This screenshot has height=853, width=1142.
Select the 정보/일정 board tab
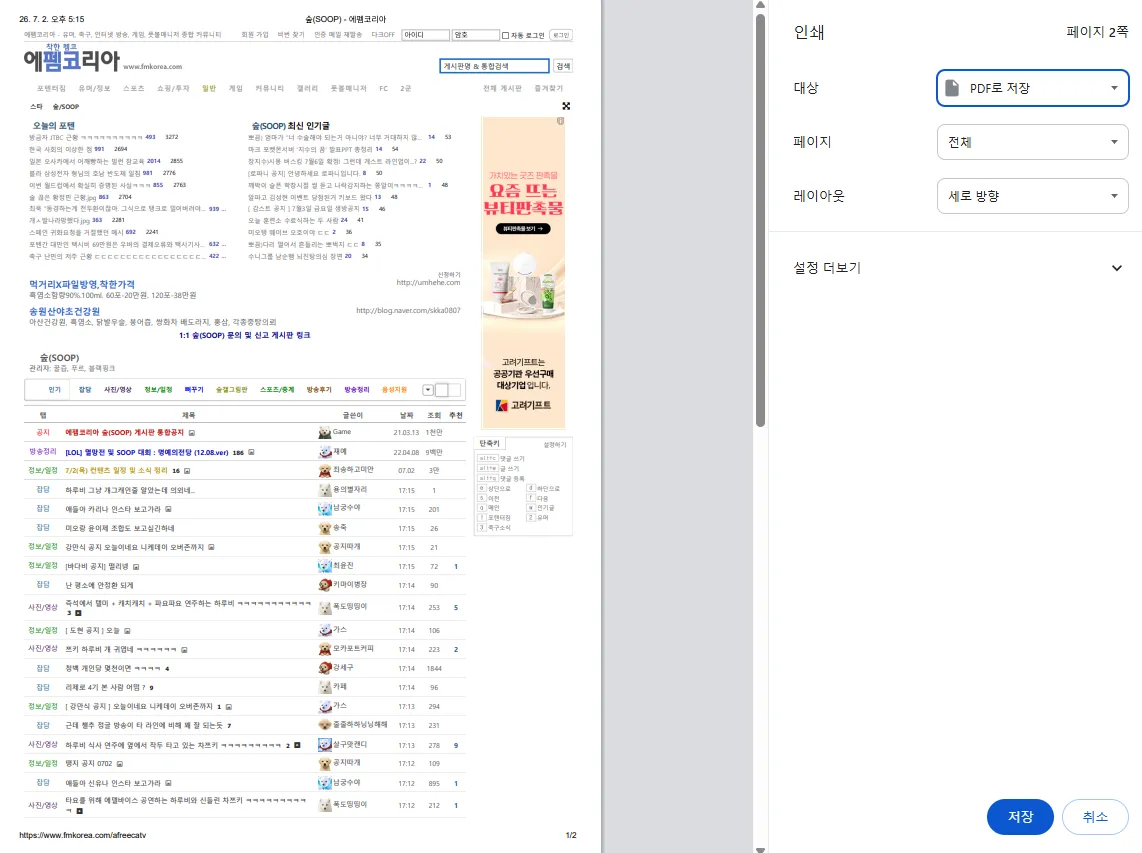click(158, 390)
